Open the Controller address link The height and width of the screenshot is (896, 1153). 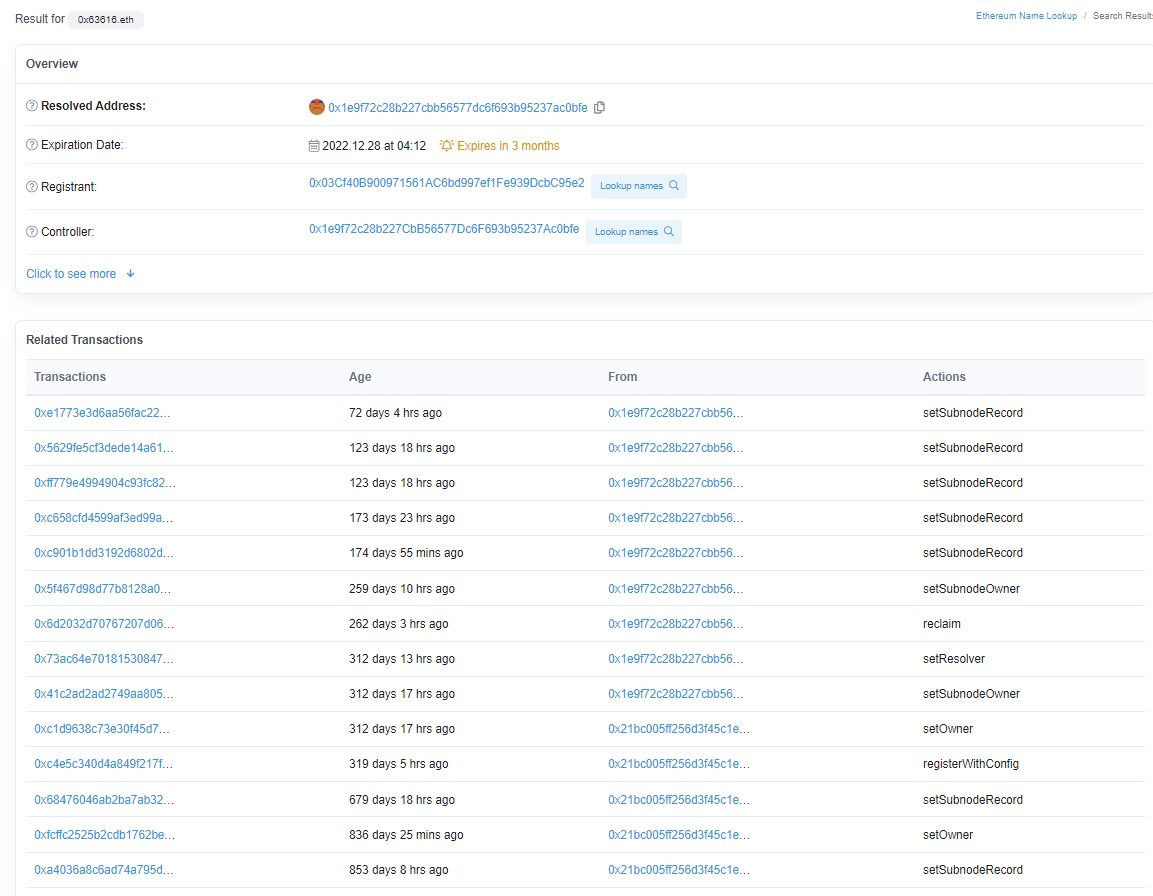(443, 229)
